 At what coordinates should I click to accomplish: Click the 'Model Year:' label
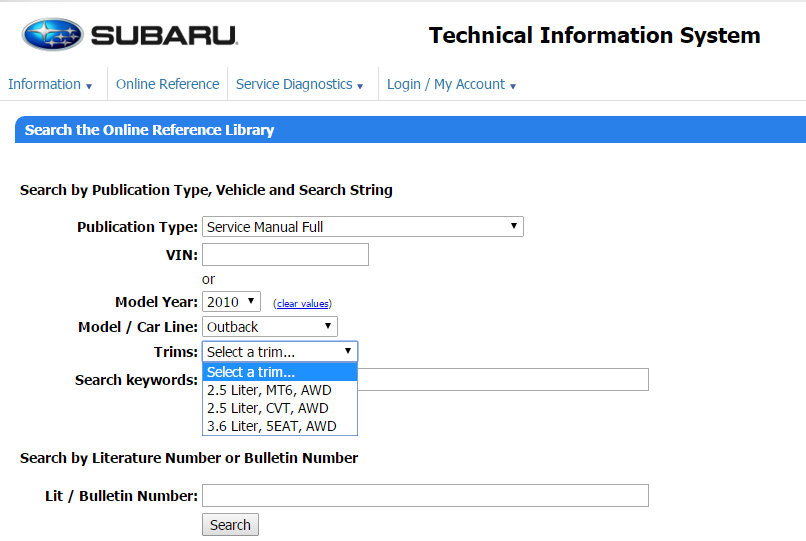[156, 302]
